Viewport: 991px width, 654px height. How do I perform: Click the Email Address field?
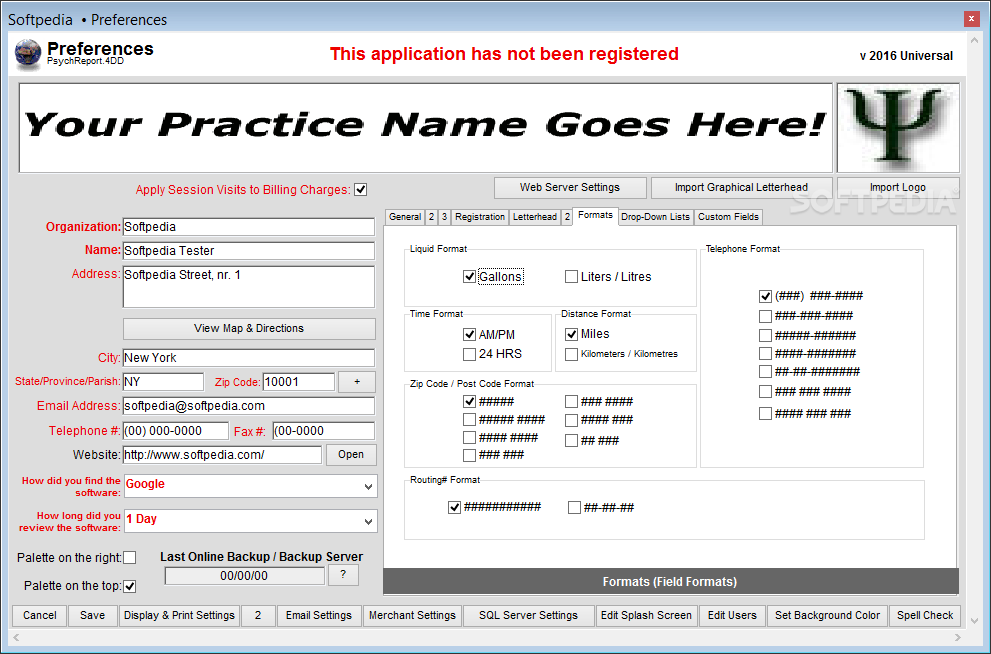click(249, 406)
